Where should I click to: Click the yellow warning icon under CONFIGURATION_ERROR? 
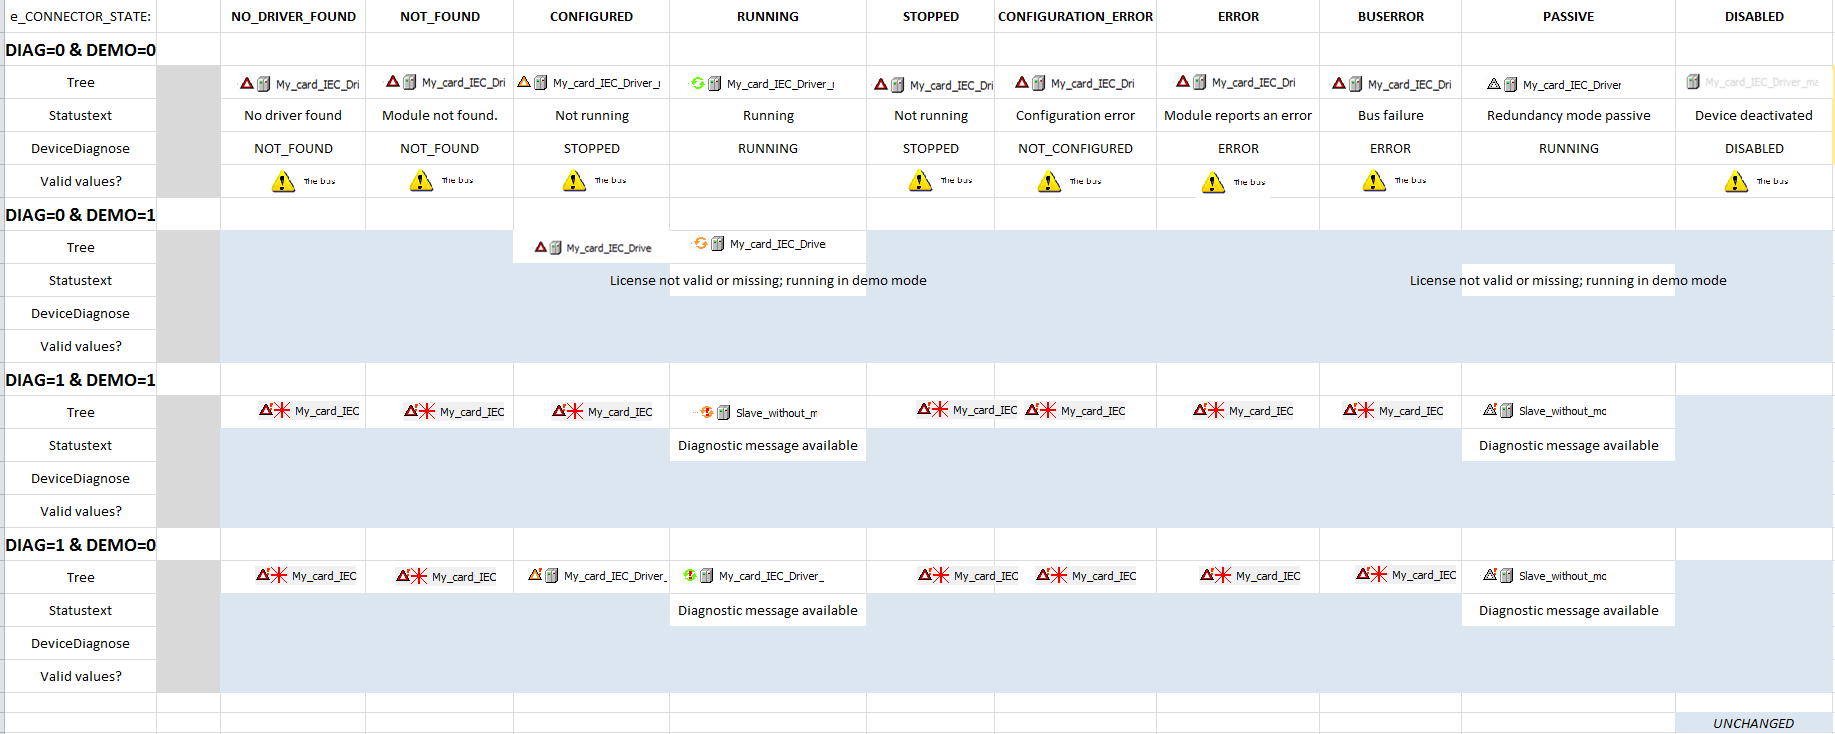[1049, 182]
